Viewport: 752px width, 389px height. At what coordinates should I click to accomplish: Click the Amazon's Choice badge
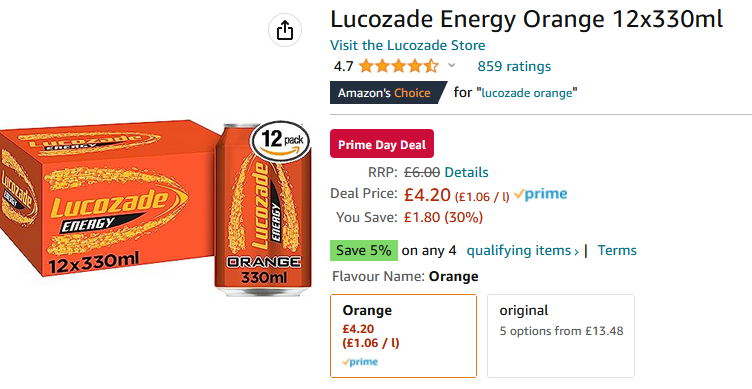point(388,93)
